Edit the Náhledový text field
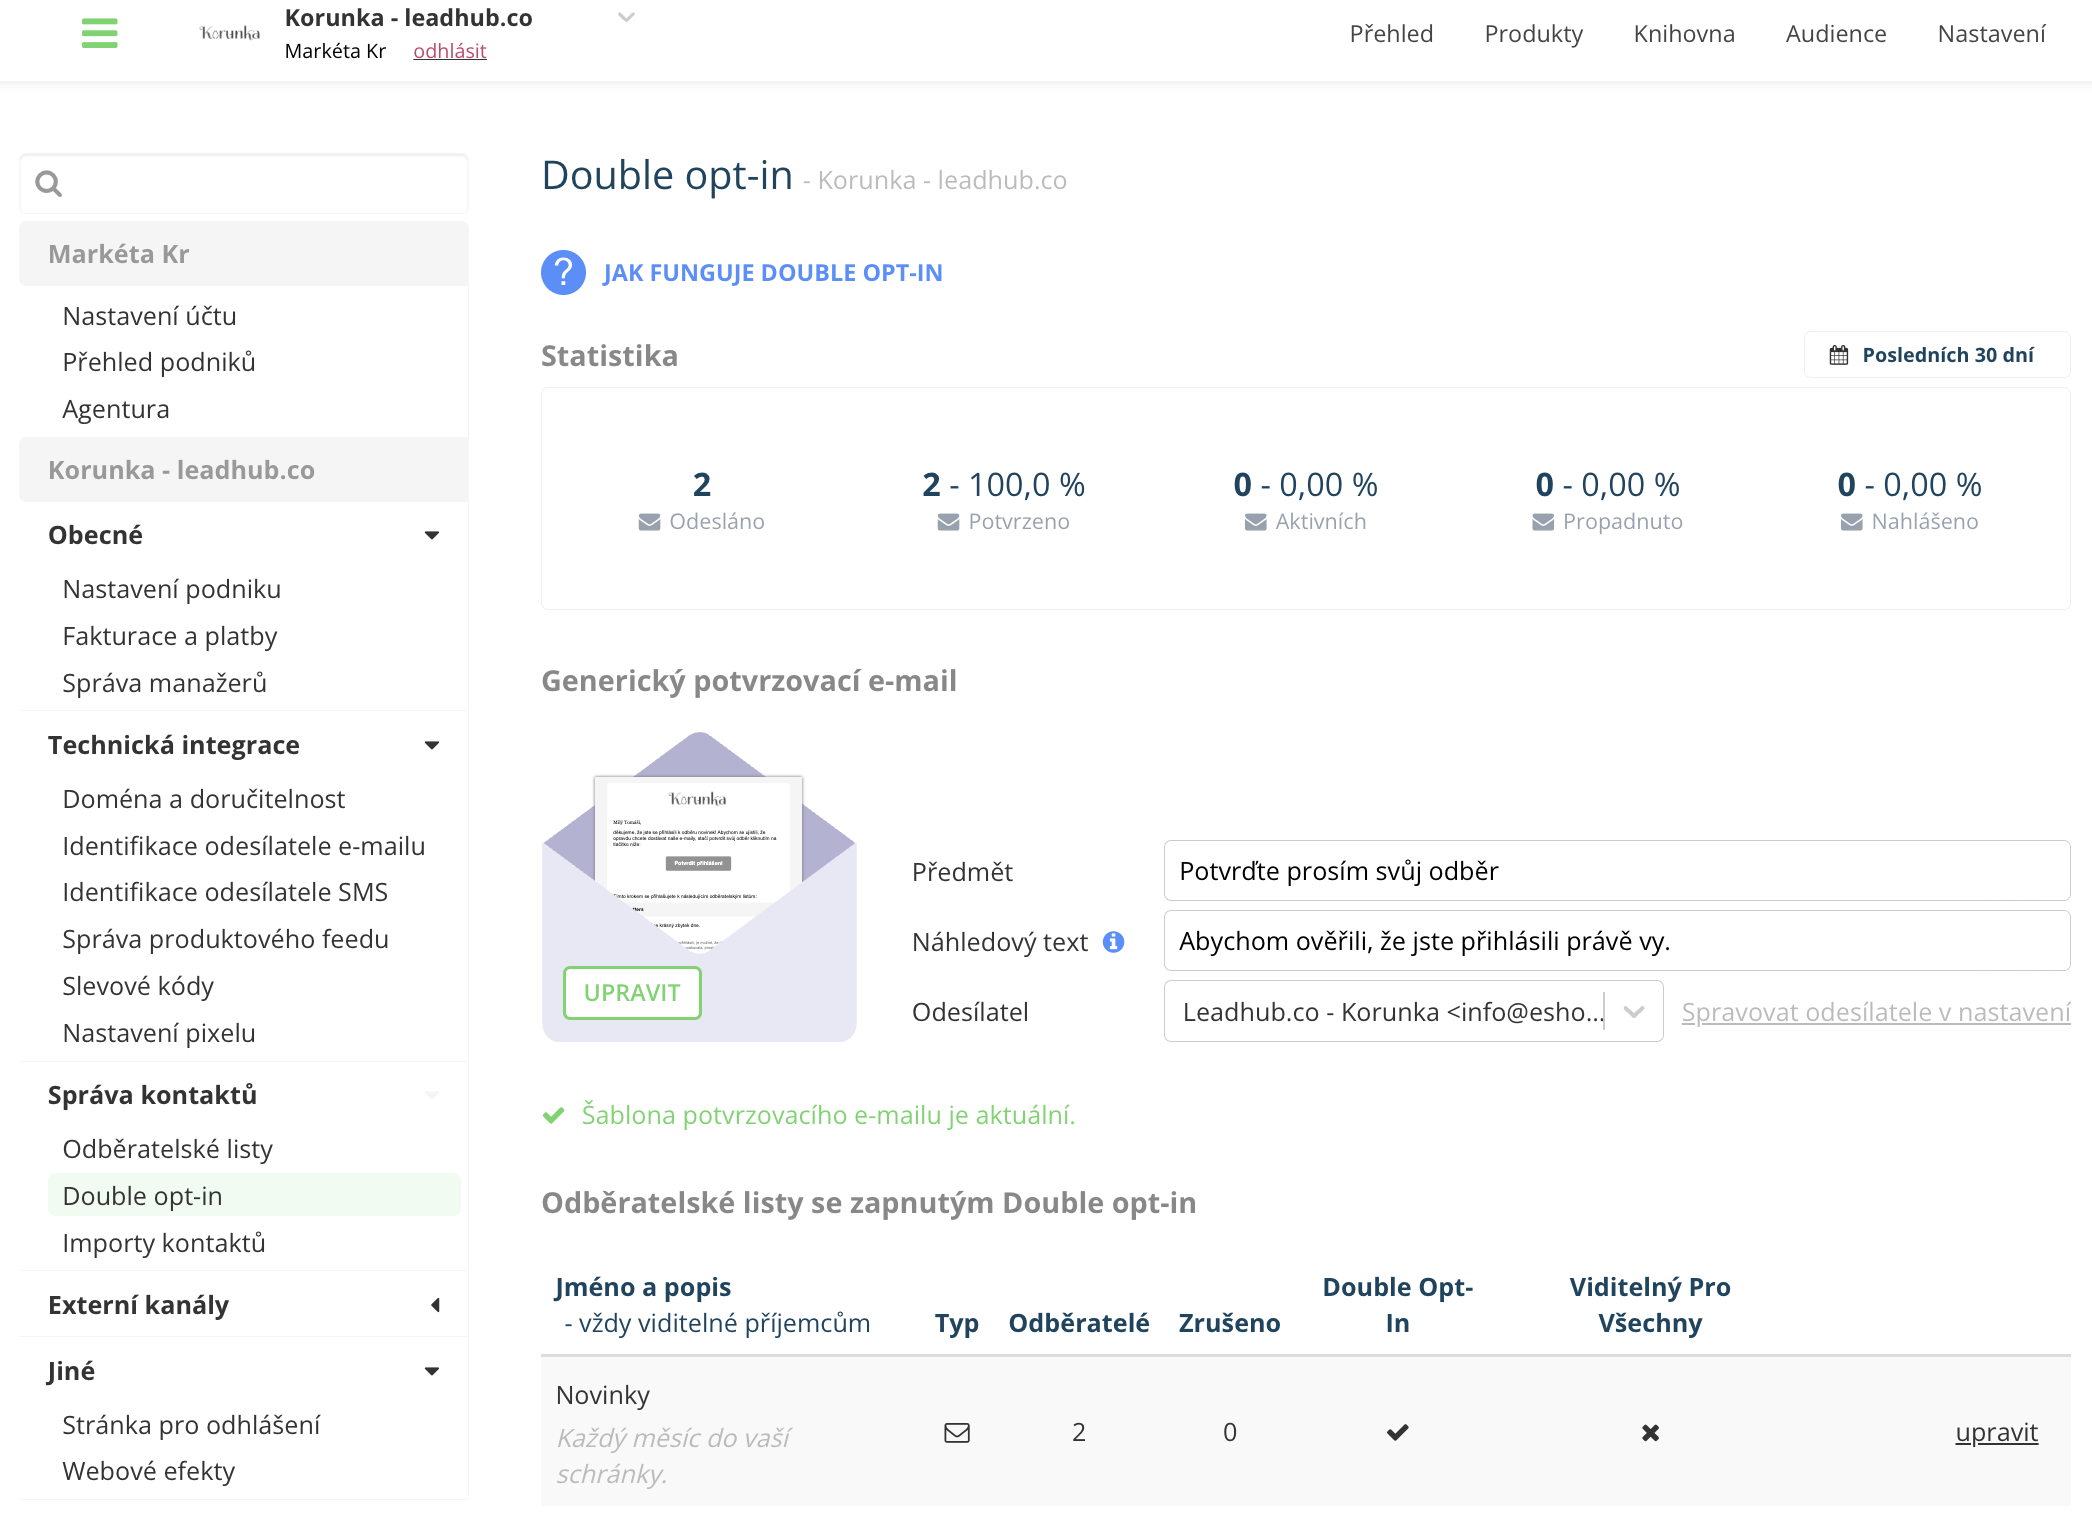This screenshot has width=2092, height=1522. 1616,941
